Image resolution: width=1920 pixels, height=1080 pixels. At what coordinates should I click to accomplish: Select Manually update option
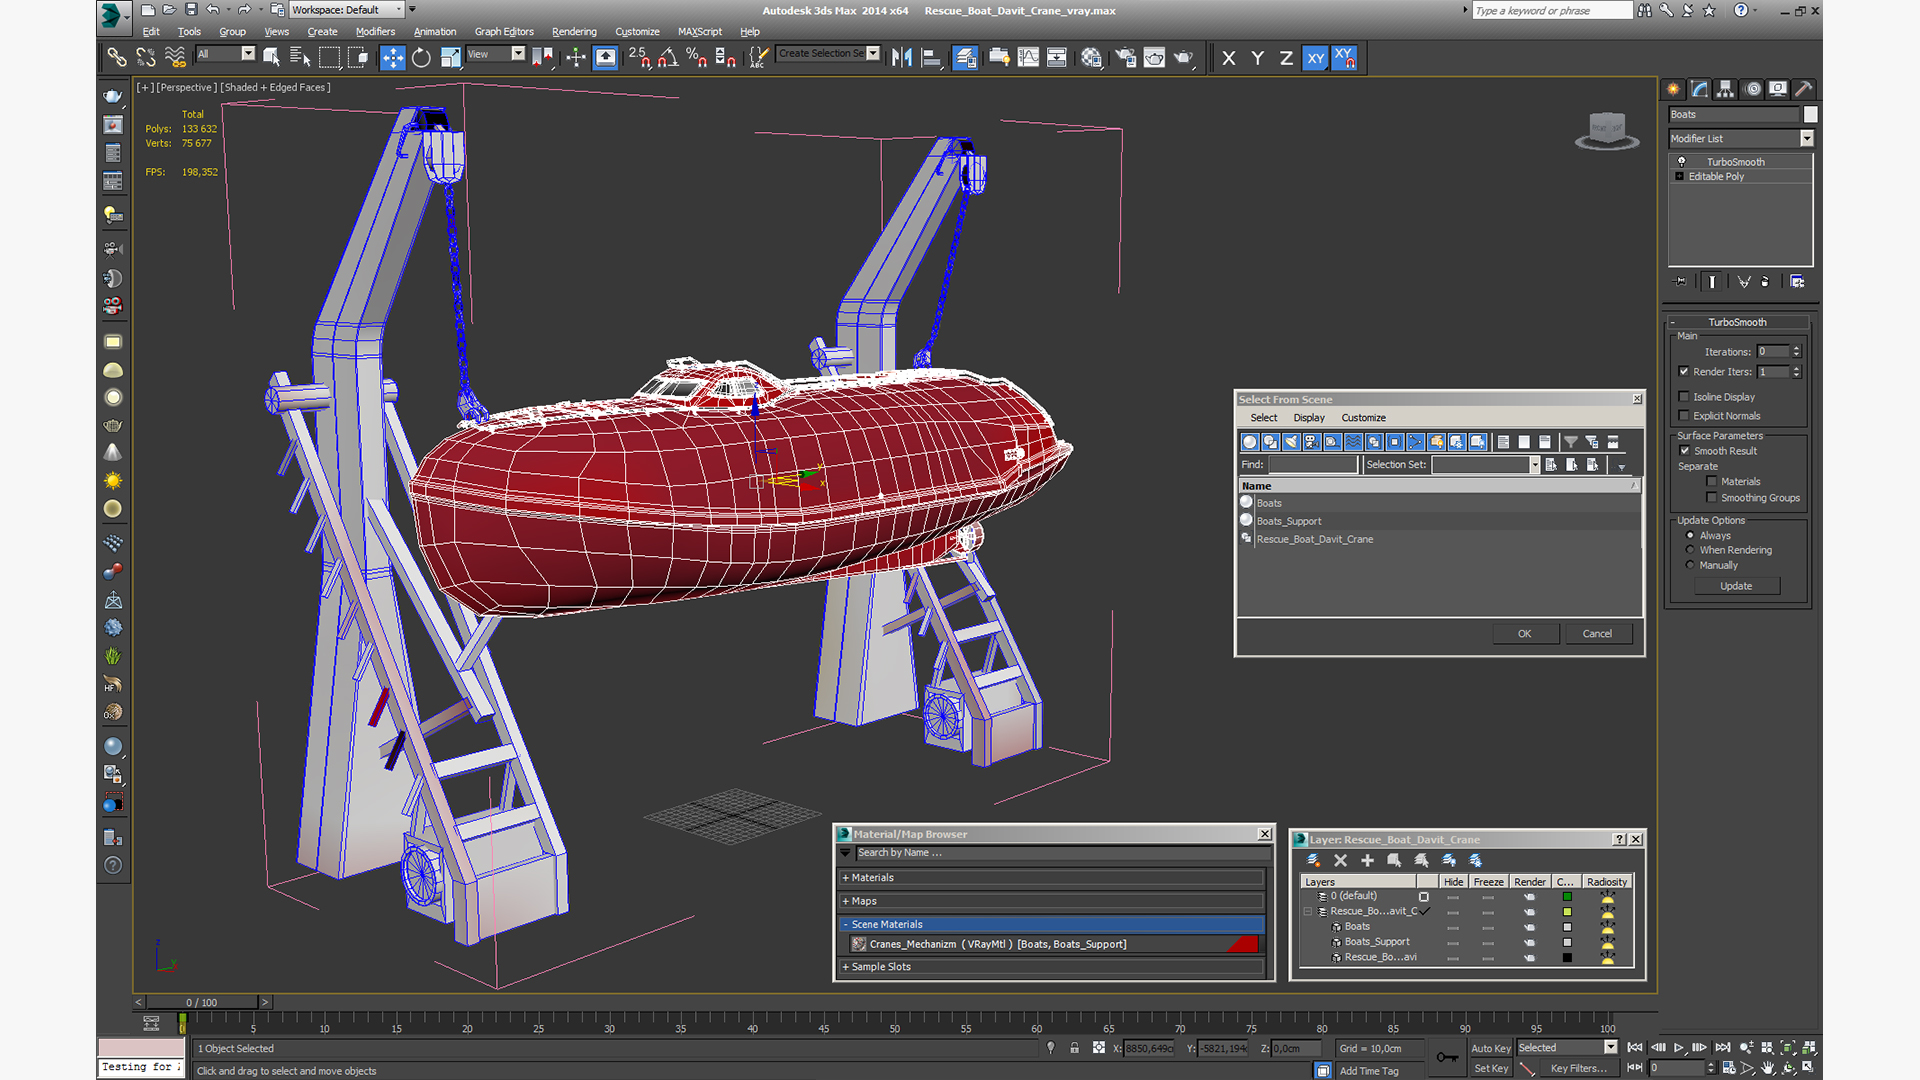pyautogui.click(x=1690, y=565)
